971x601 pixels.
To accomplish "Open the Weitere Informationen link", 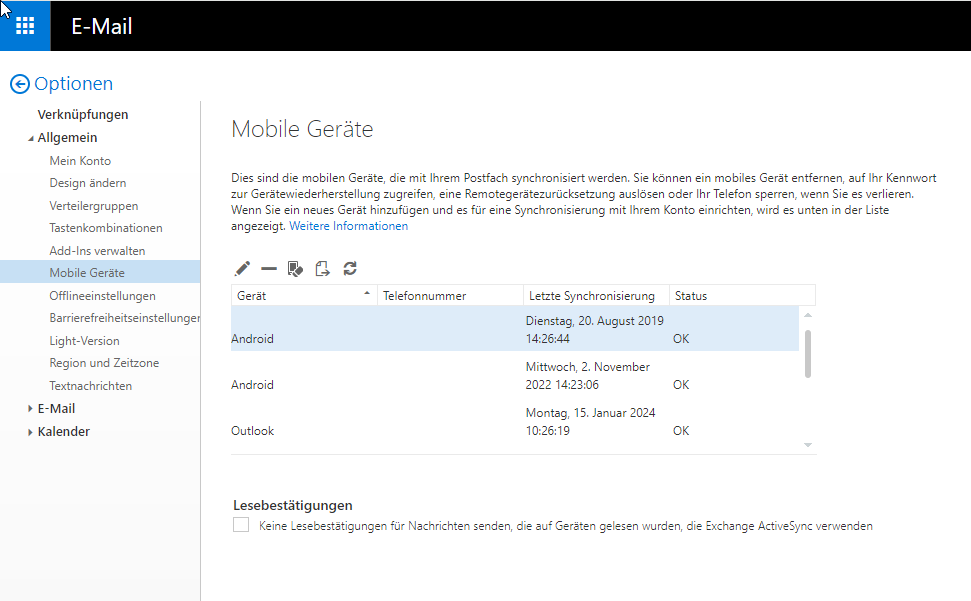I will (348, 227).
